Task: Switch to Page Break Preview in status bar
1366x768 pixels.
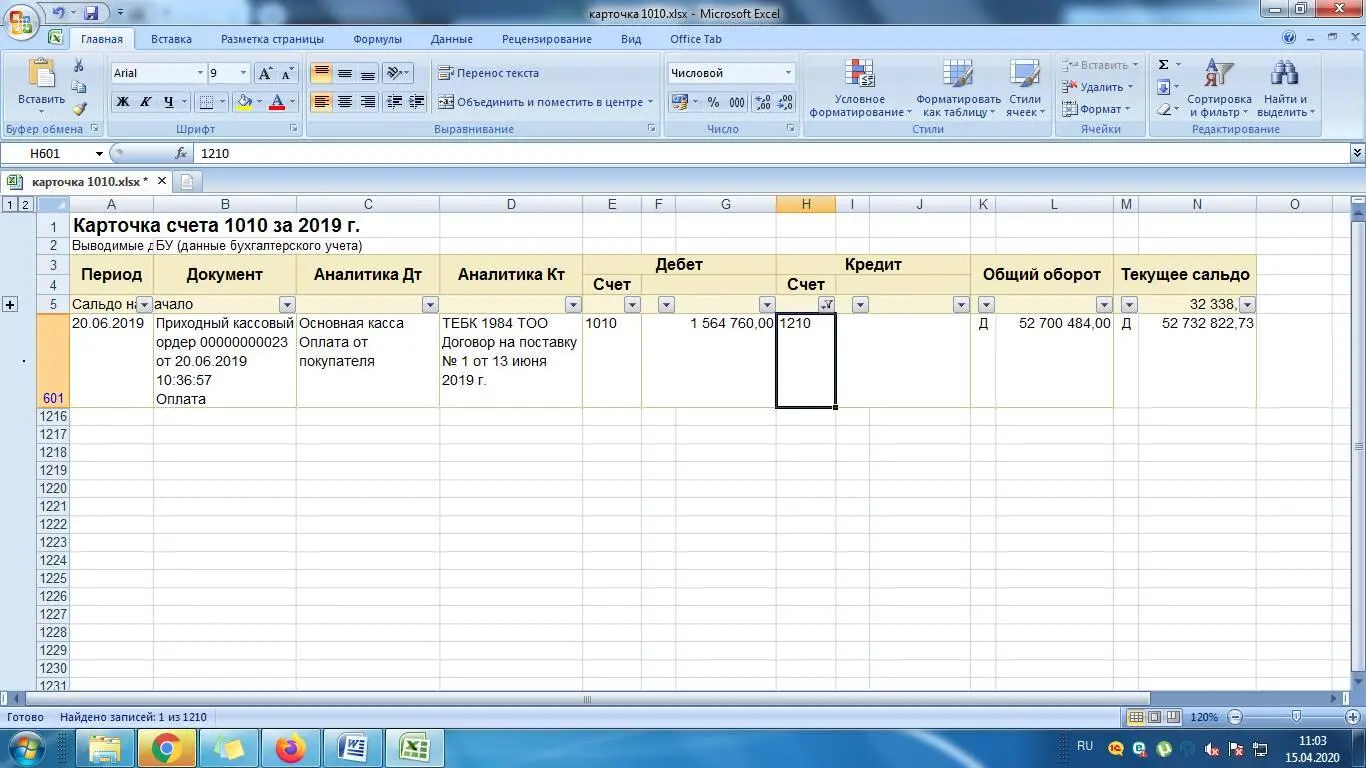Action: 1172,717
